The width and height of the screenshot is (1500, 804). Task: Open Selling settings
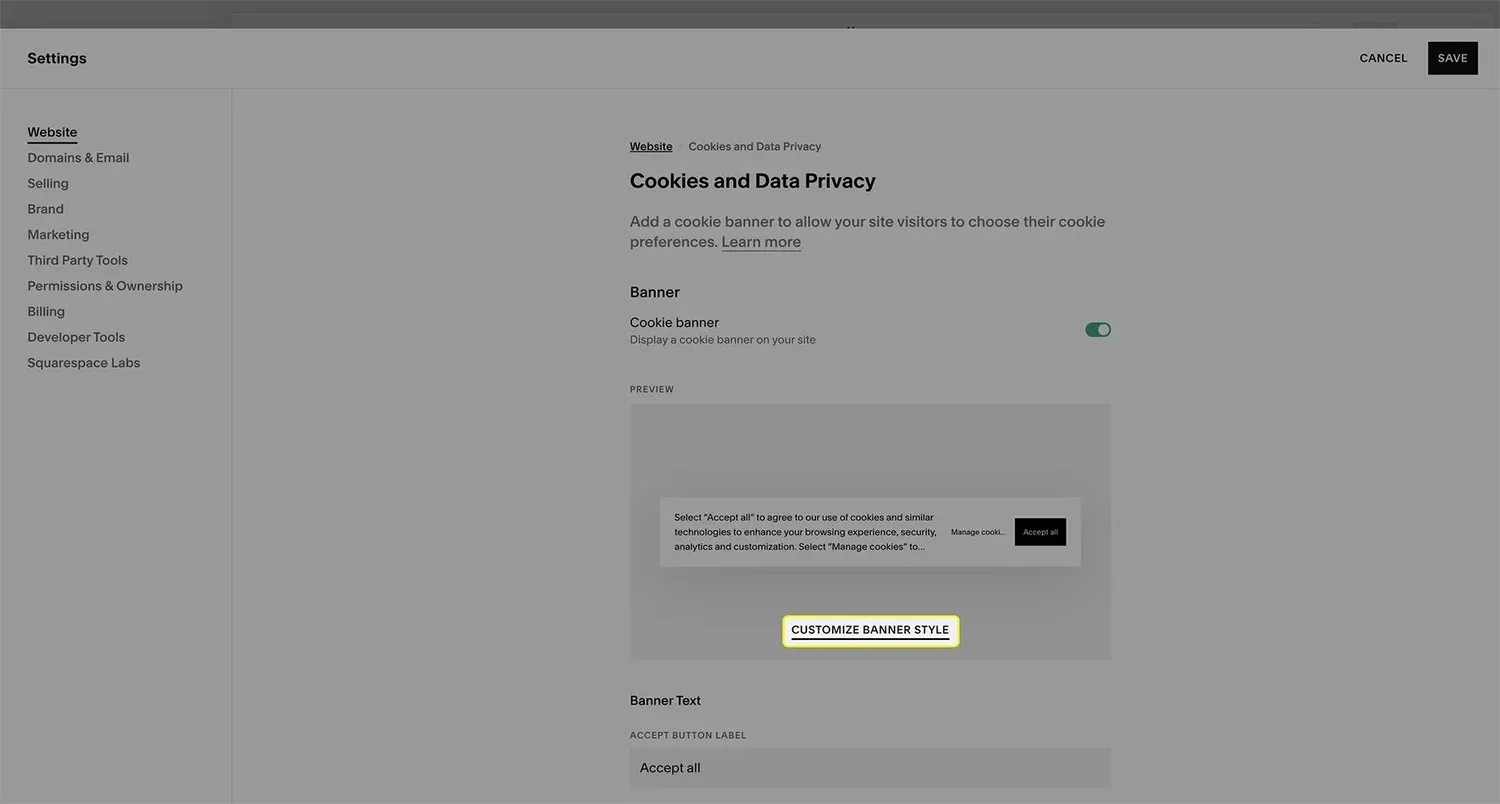[48, 184]
